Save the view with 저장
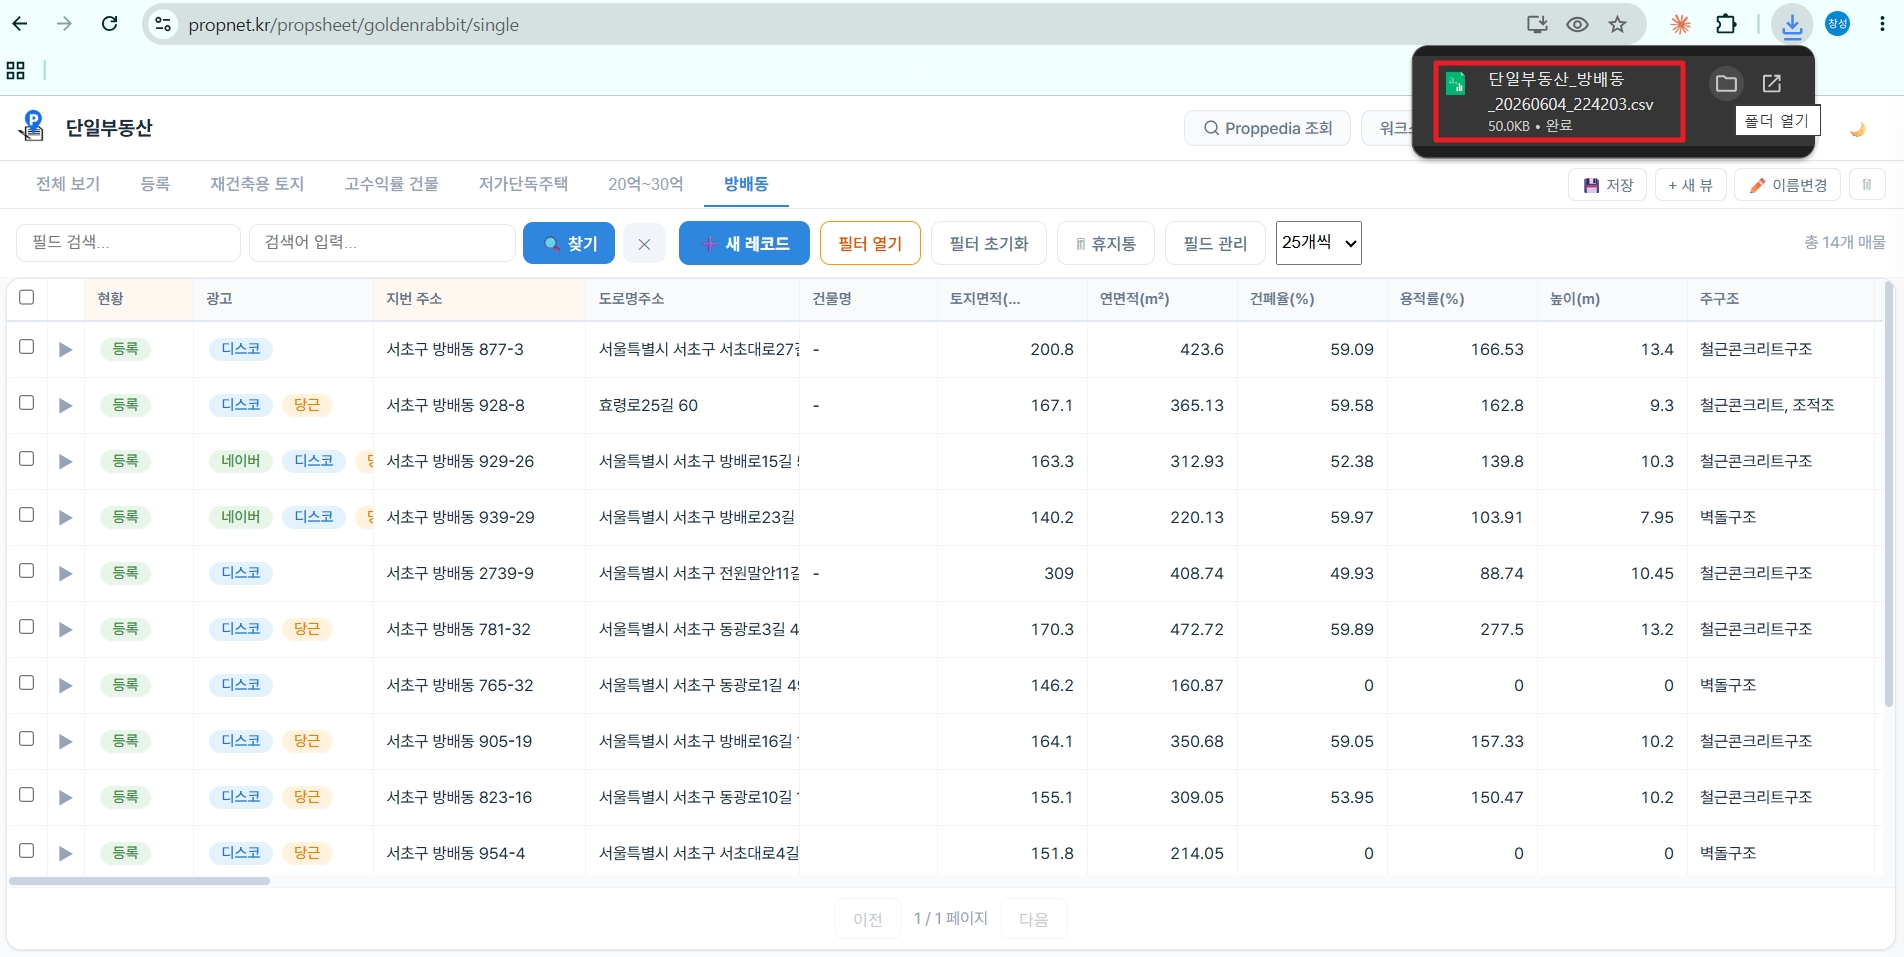Viewport: 1904px width, 957px height. tap(1607, 185)
